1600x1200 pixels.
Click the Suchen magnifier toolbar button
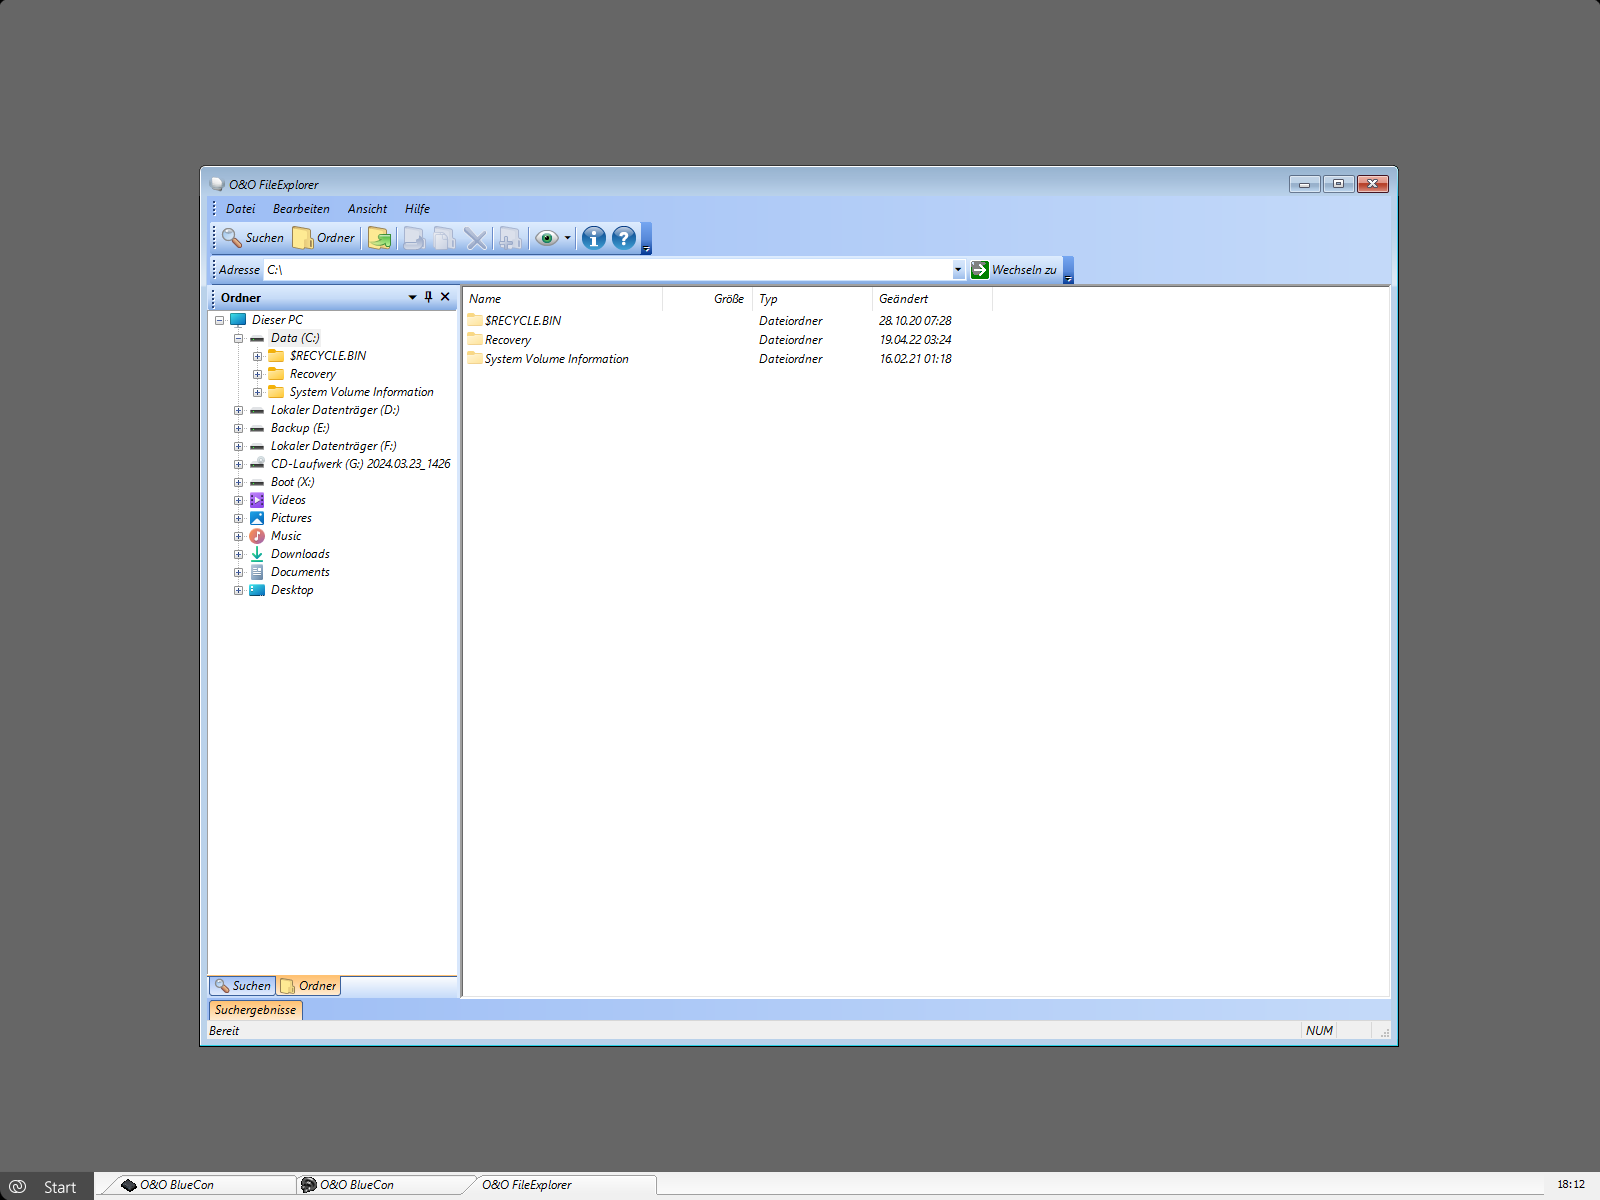pos(253,238)
